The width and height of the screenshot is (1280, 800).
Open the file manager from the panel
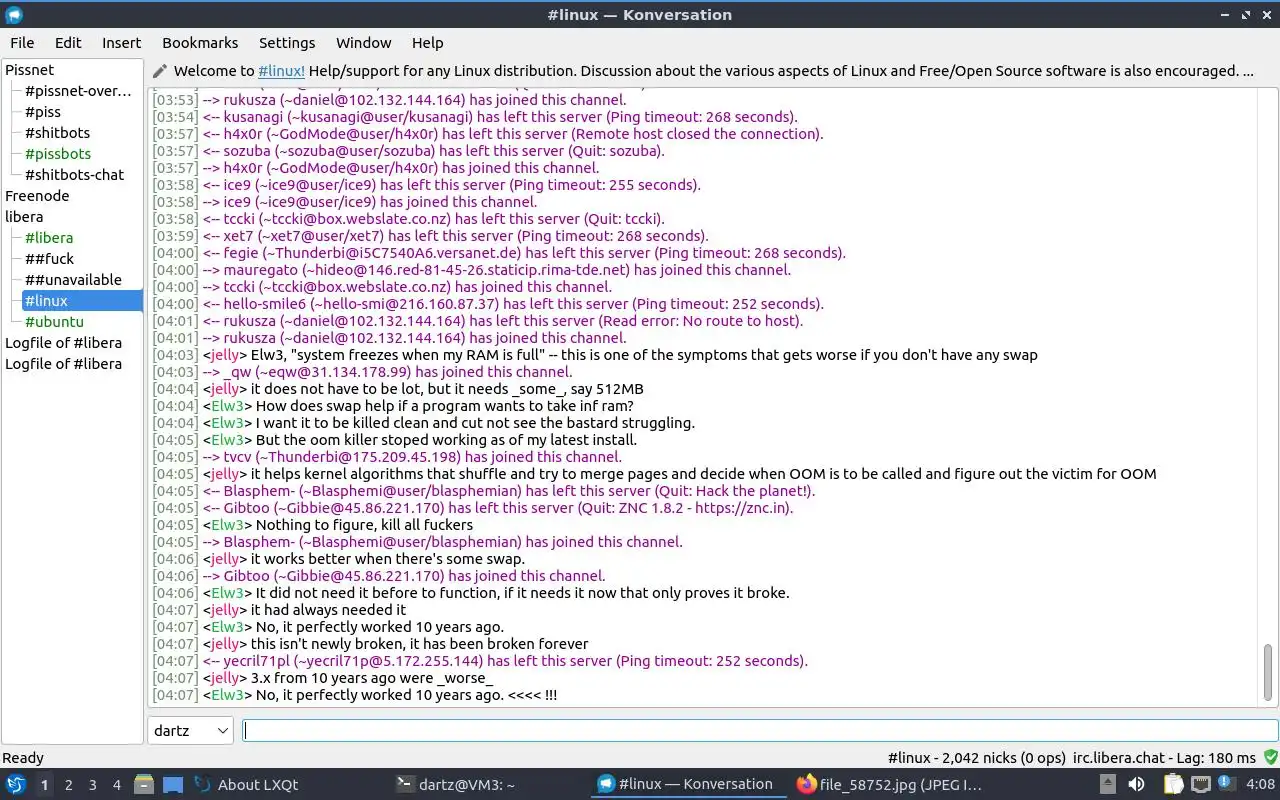(x=144, y=784)
